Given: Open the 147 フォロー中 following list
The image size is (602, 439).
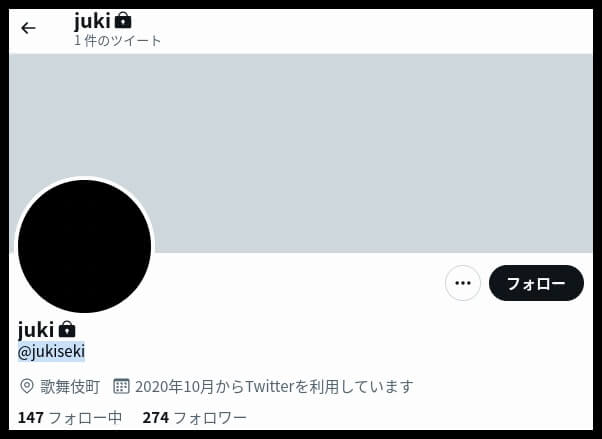Looking at the screenshot, I should (x=70, y=417).
